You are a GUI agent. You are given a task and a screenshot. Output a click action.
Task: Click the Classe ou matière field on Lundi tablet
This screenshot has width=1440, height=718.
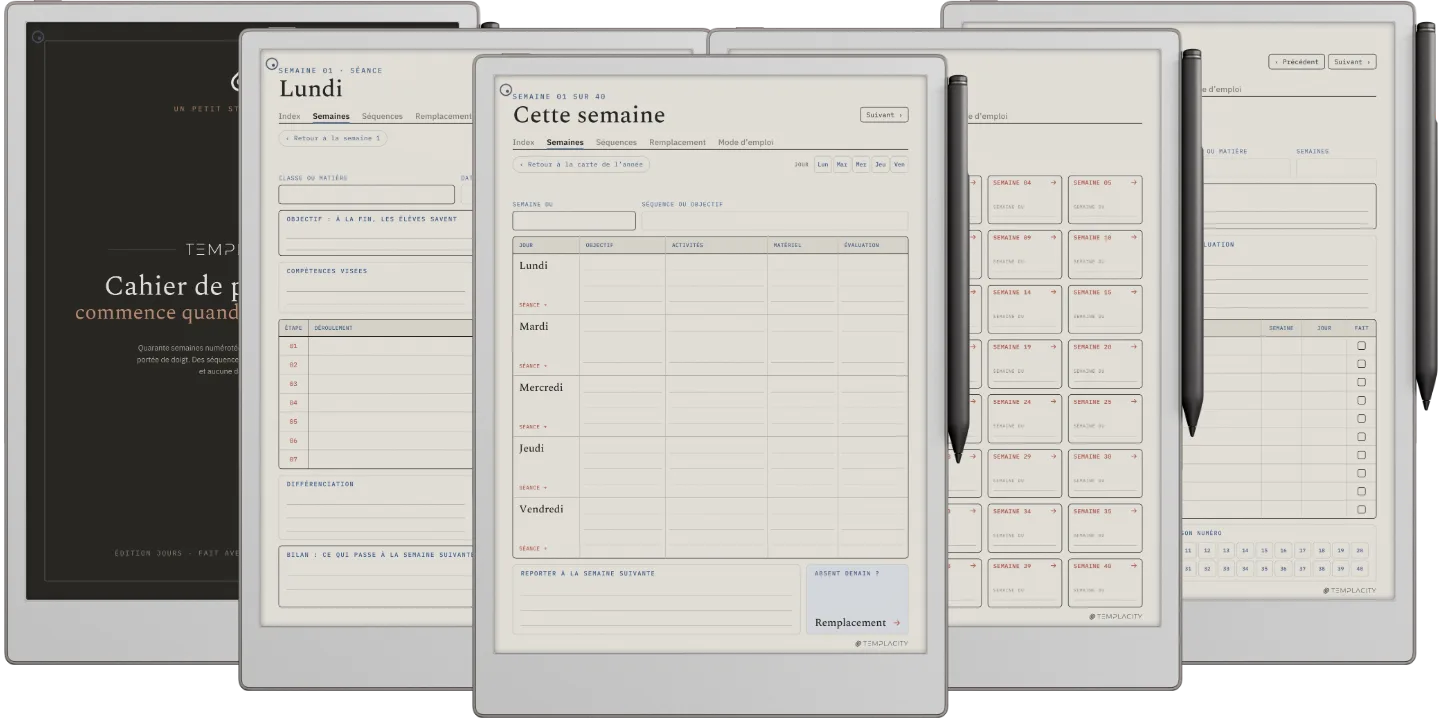366,194
